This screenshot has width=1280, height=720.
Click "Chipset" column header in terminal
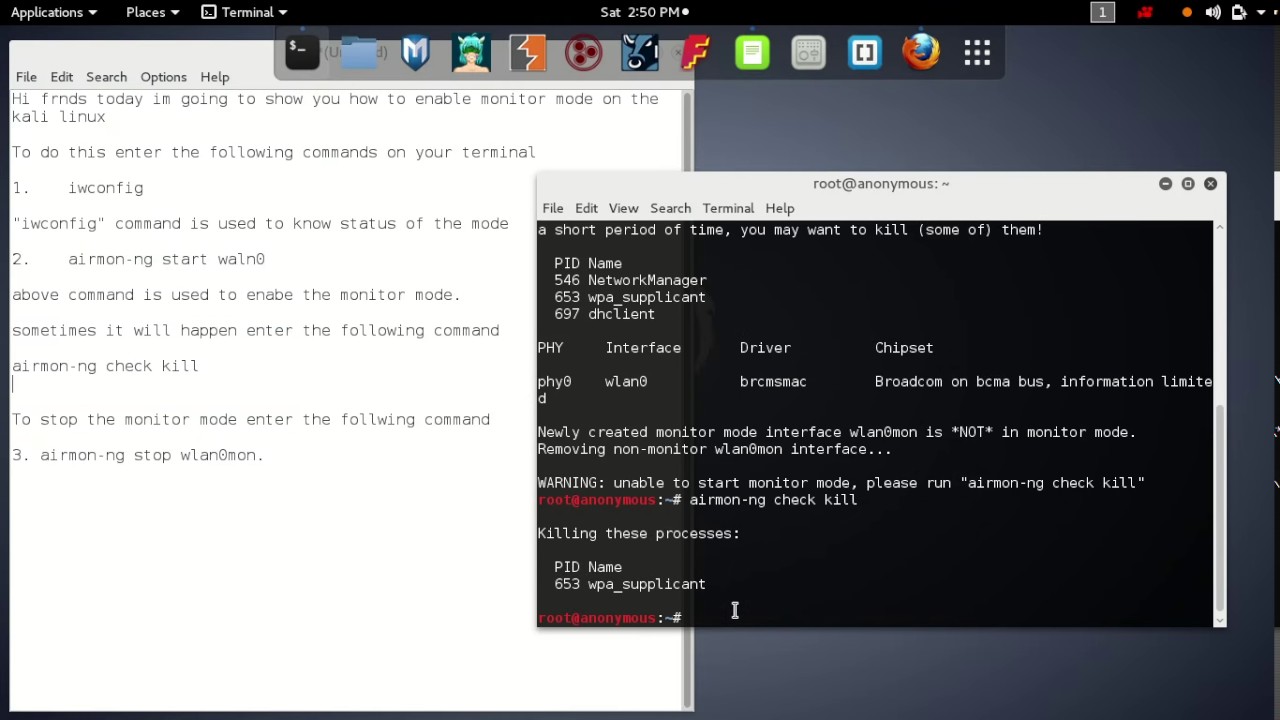904,348
